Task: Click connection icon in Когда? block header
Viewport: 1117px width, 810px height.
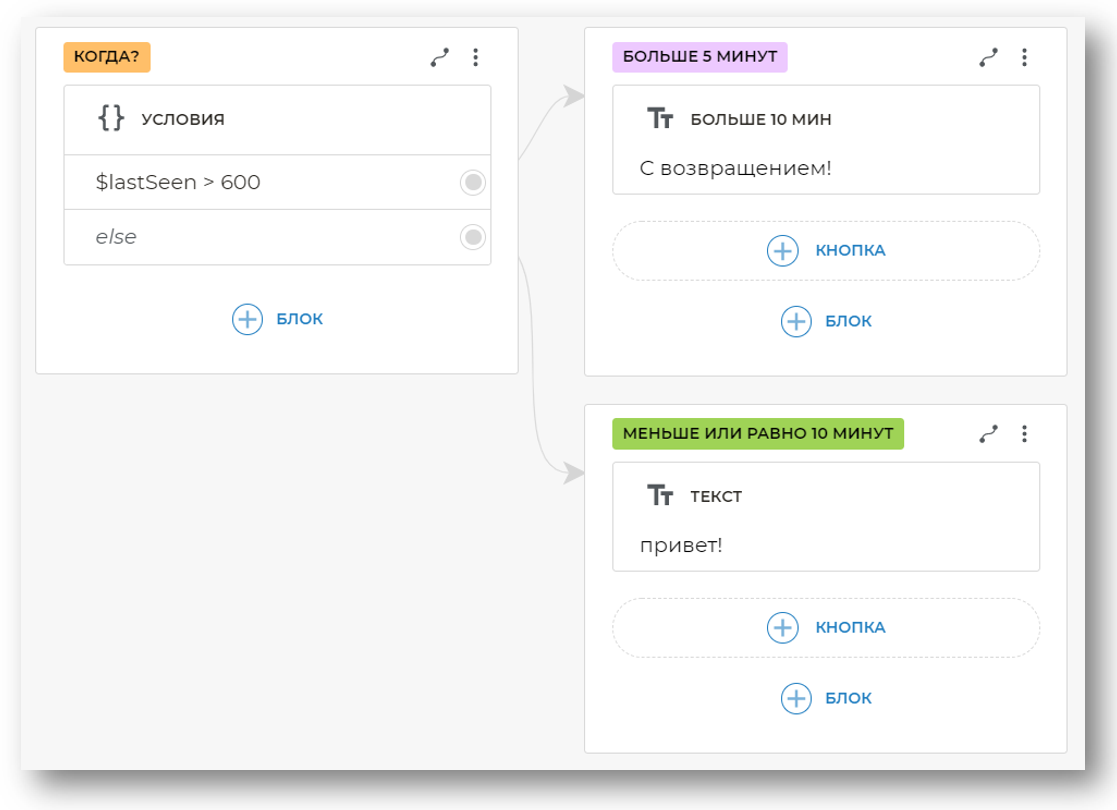Action: tap(440, 58)
